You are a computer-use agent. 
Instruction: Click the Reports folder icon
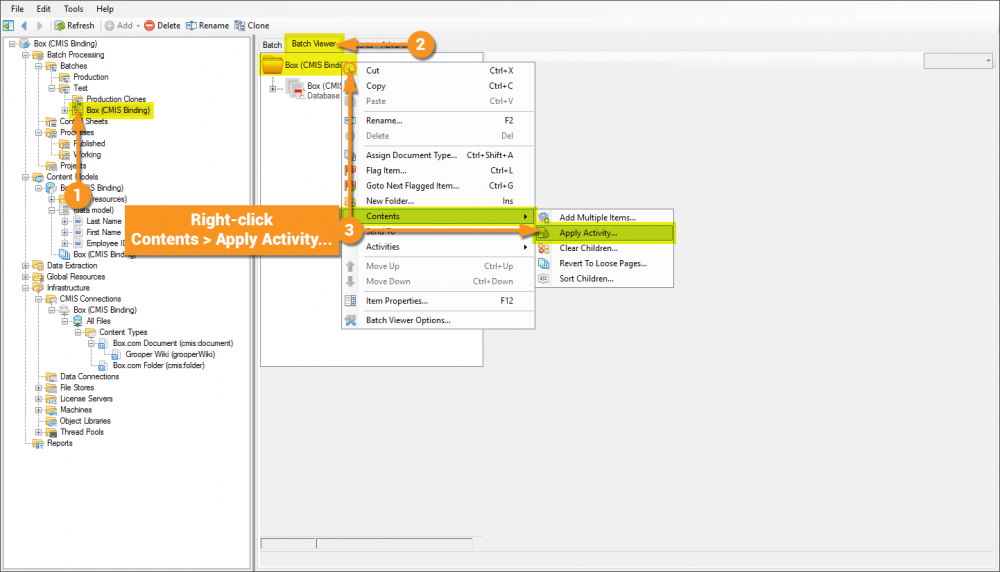[x=38, y=443]
